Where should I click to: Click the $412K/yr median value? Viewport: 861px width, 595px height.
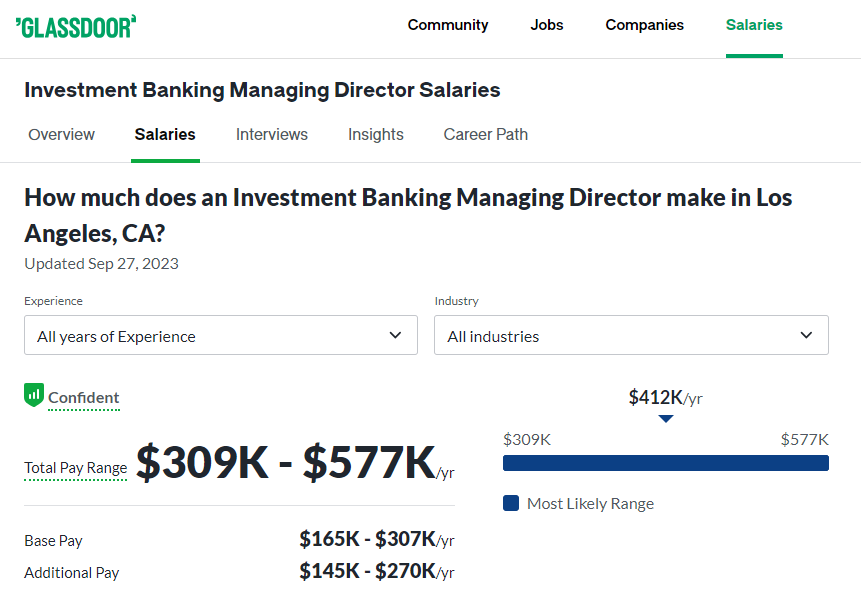[666, 397]
